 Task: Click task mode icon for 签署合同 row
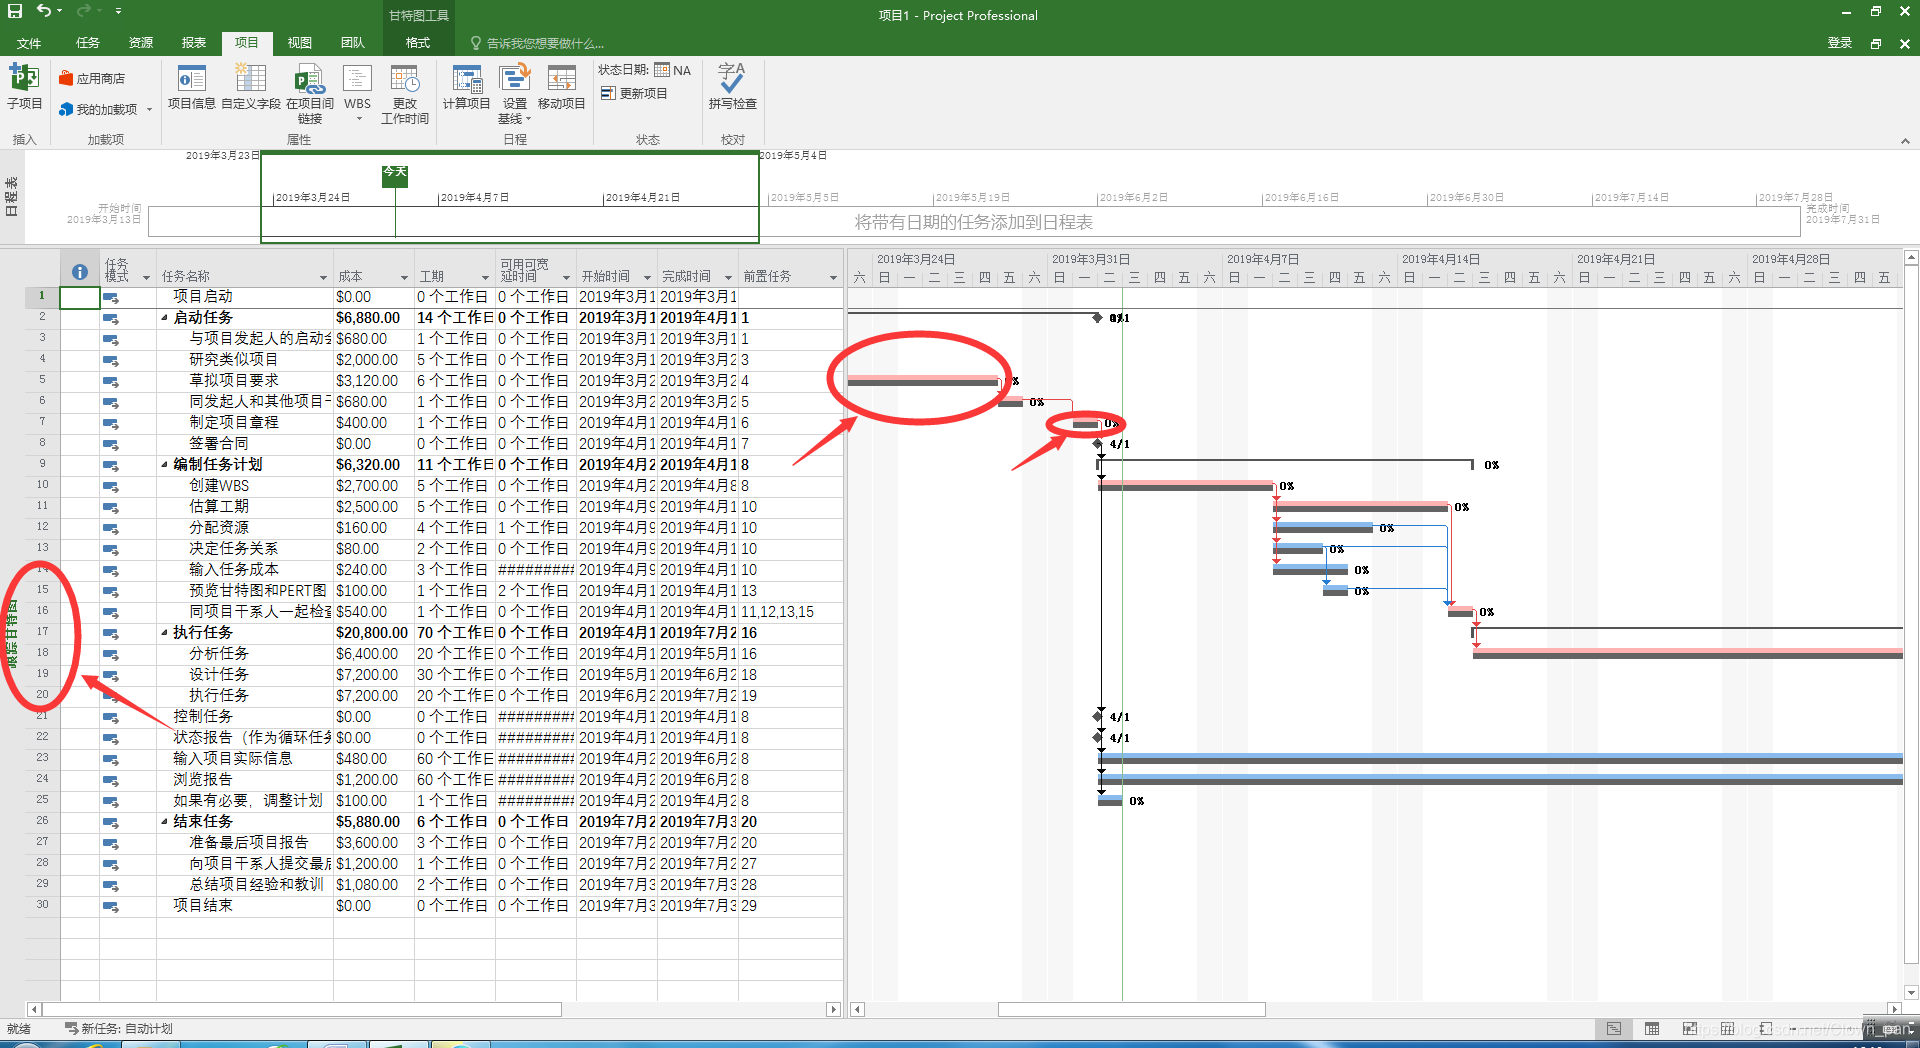click(111, 445)
